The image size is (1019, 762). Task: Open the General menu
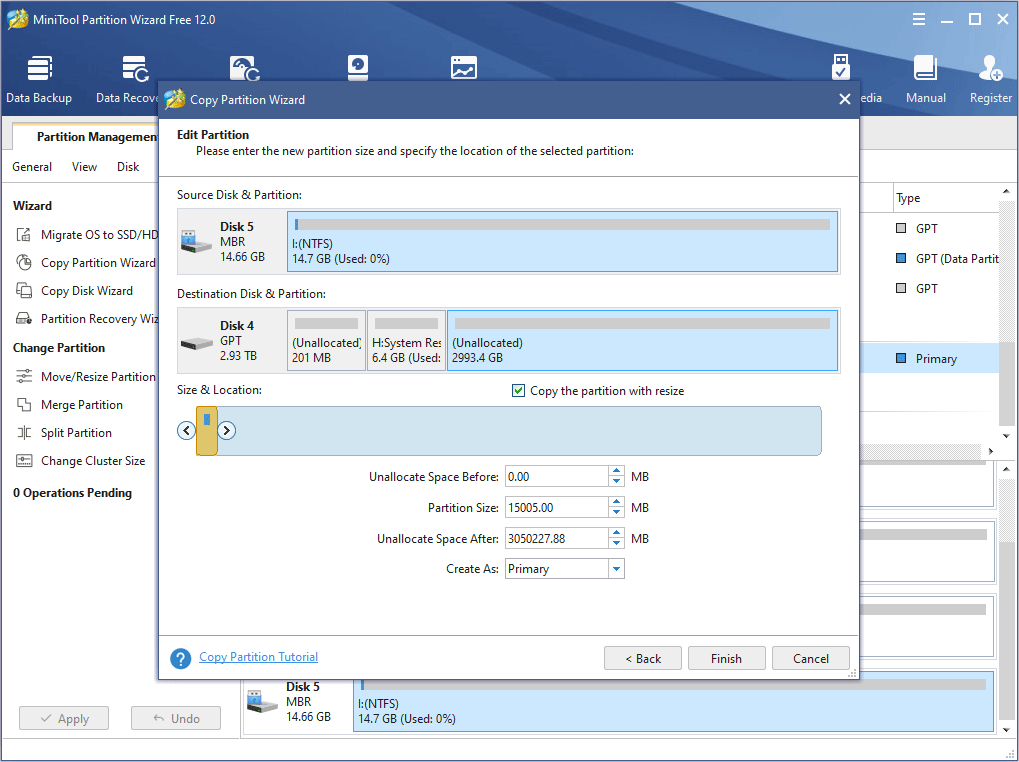32,167
